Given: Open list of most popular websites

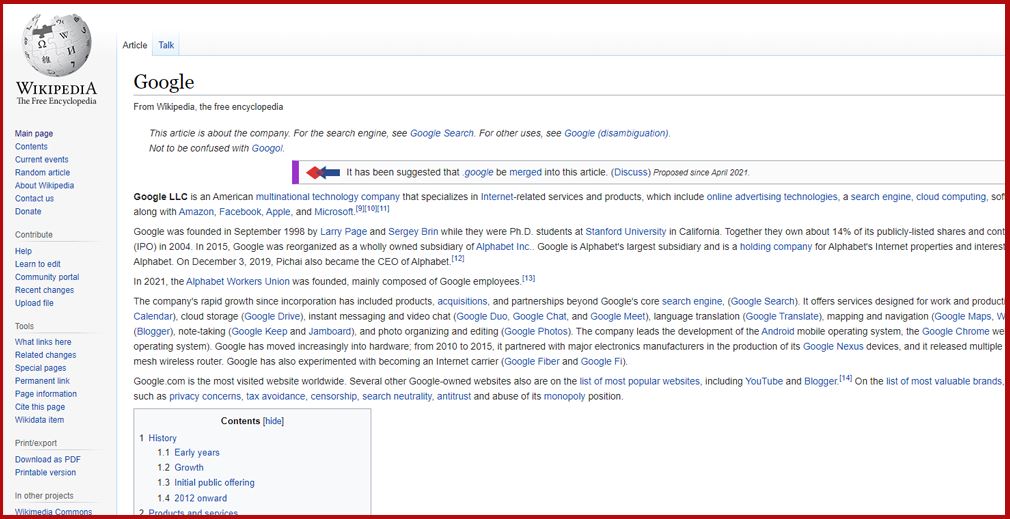Looking at the screenshot, I should coord(640,381).
